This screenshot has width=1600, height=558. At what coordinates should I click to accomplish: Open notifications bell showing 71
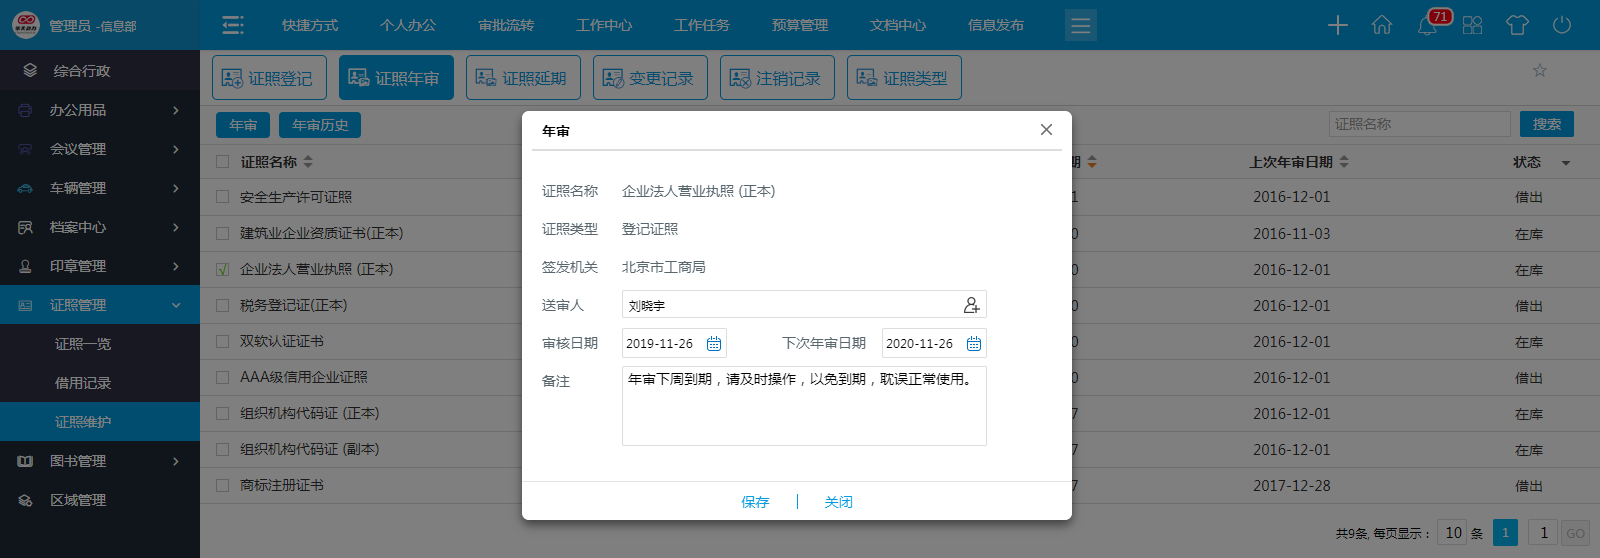(x=1428, y=25)
